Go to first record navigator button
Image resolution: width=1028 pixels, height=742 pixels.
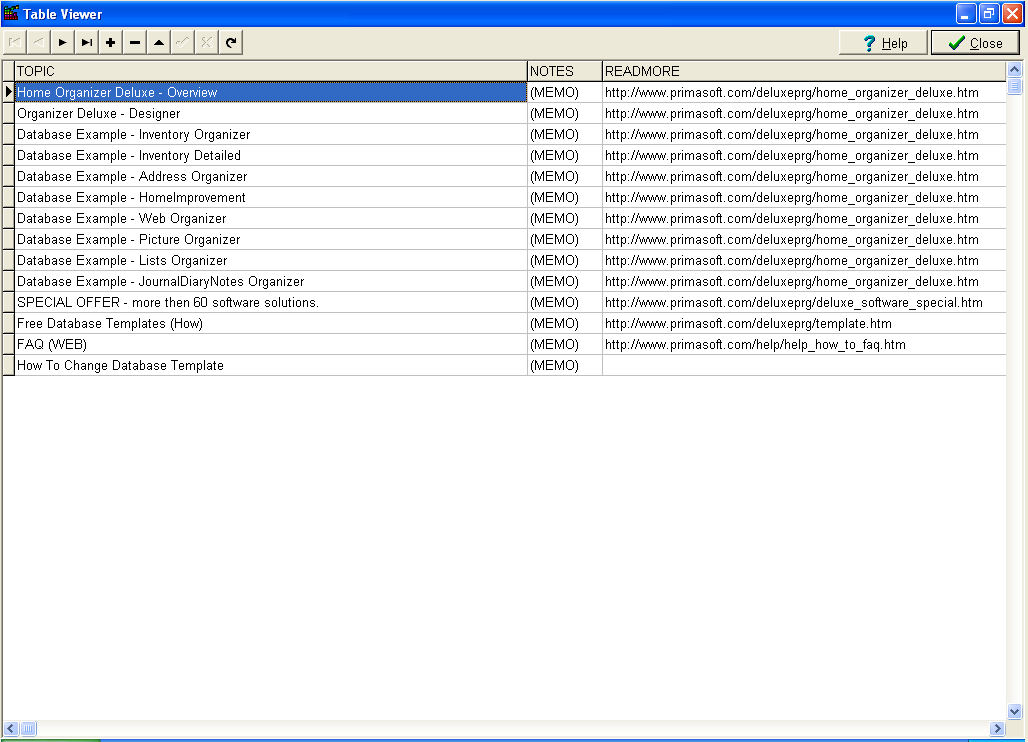(14, 43)
